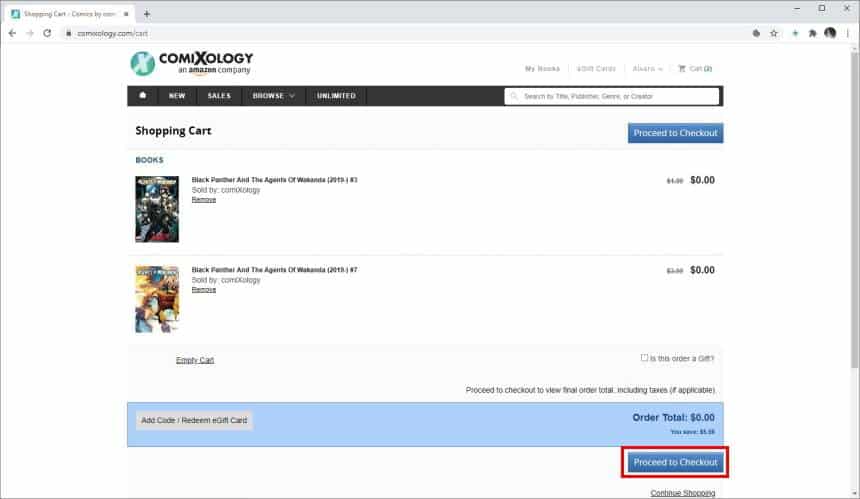Screen dimensions: 860x499
Task: Click bottom Proceed to Checkout button
Action: pyautogui.click(x=675, y=462)
